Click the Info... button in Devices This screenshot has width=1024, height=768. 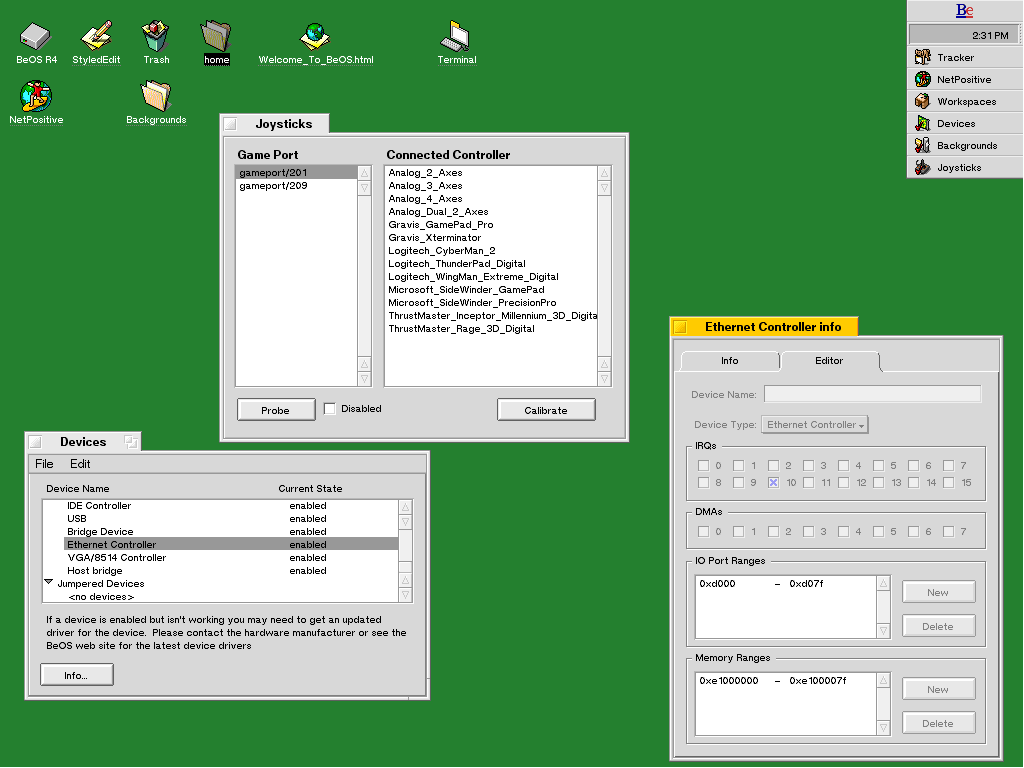tap(76, 675)
